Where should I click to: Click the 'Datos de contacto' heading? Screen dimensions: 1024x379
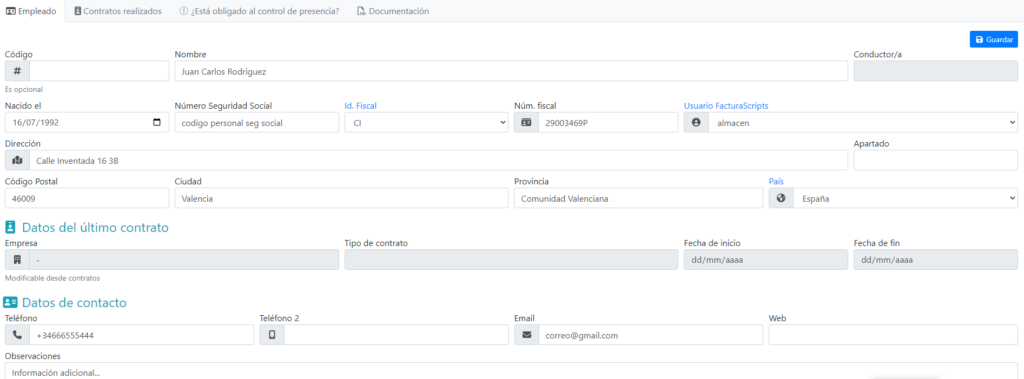(x=74, y=303)
